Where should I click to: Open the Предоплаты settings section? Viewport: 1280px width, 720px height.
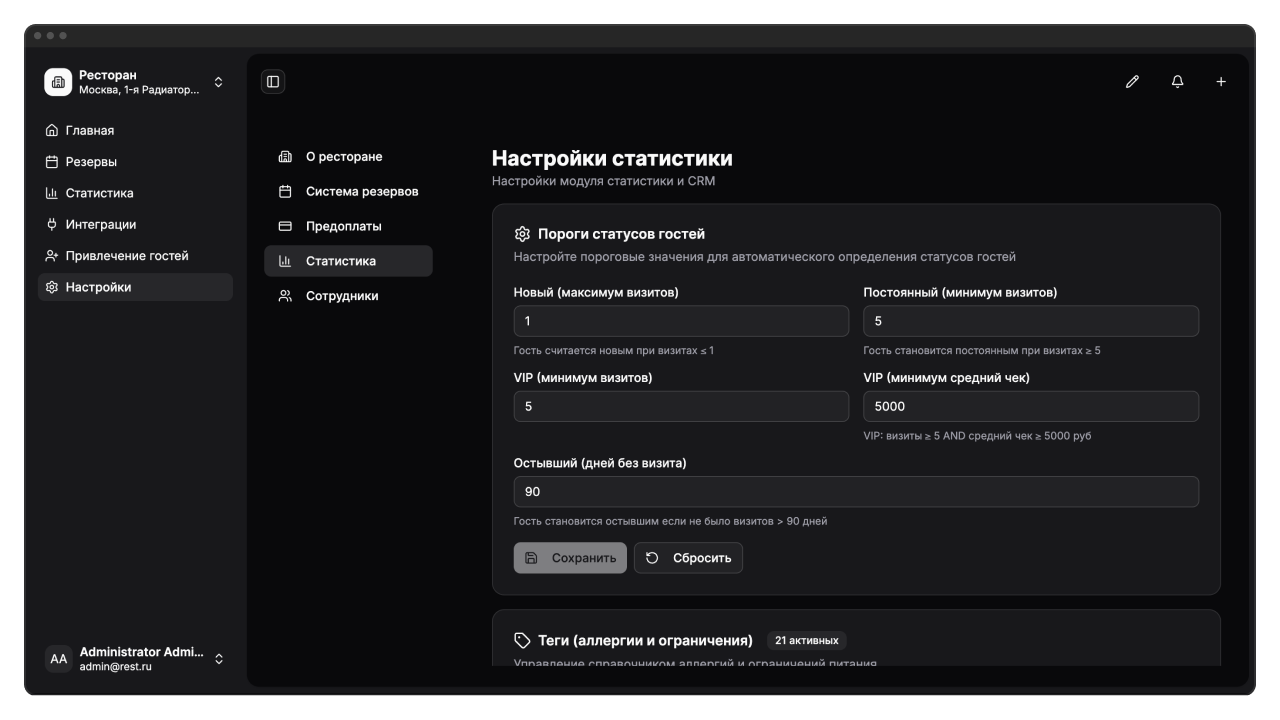[x=343, y=227]
